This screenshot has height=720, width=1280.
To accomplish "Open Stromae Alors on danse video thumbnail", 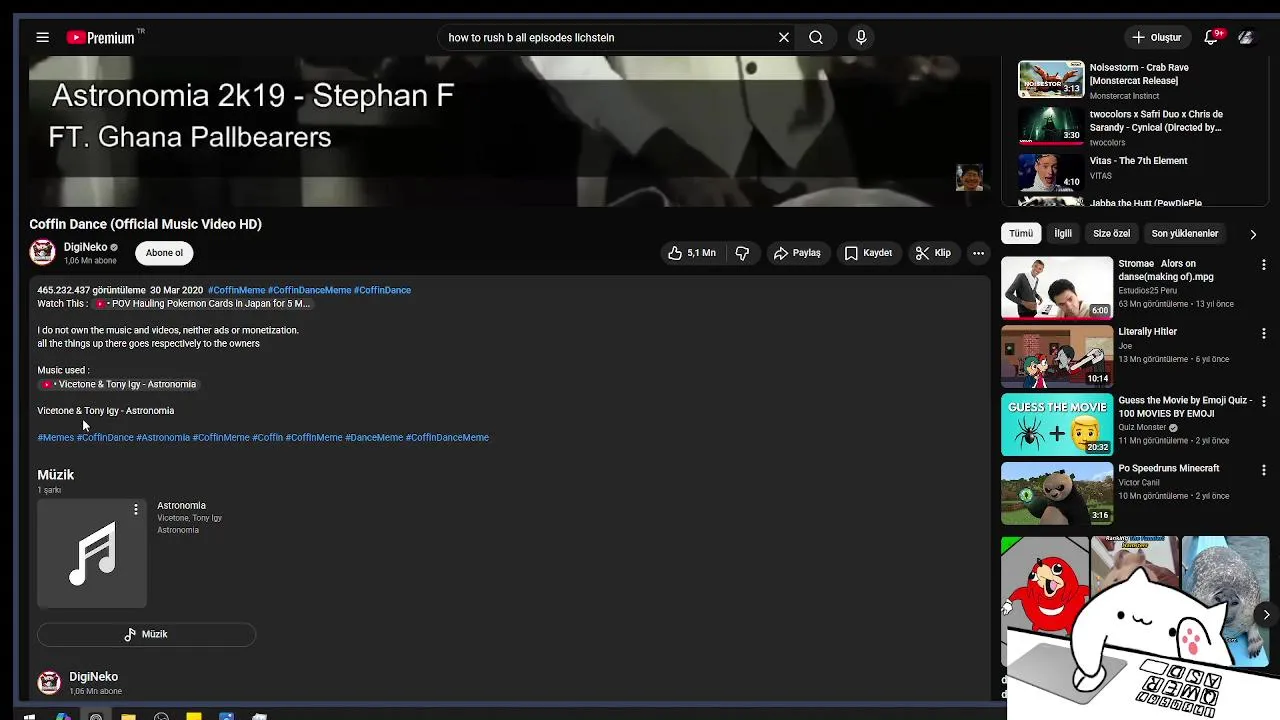I will (x=1057, y=288).
